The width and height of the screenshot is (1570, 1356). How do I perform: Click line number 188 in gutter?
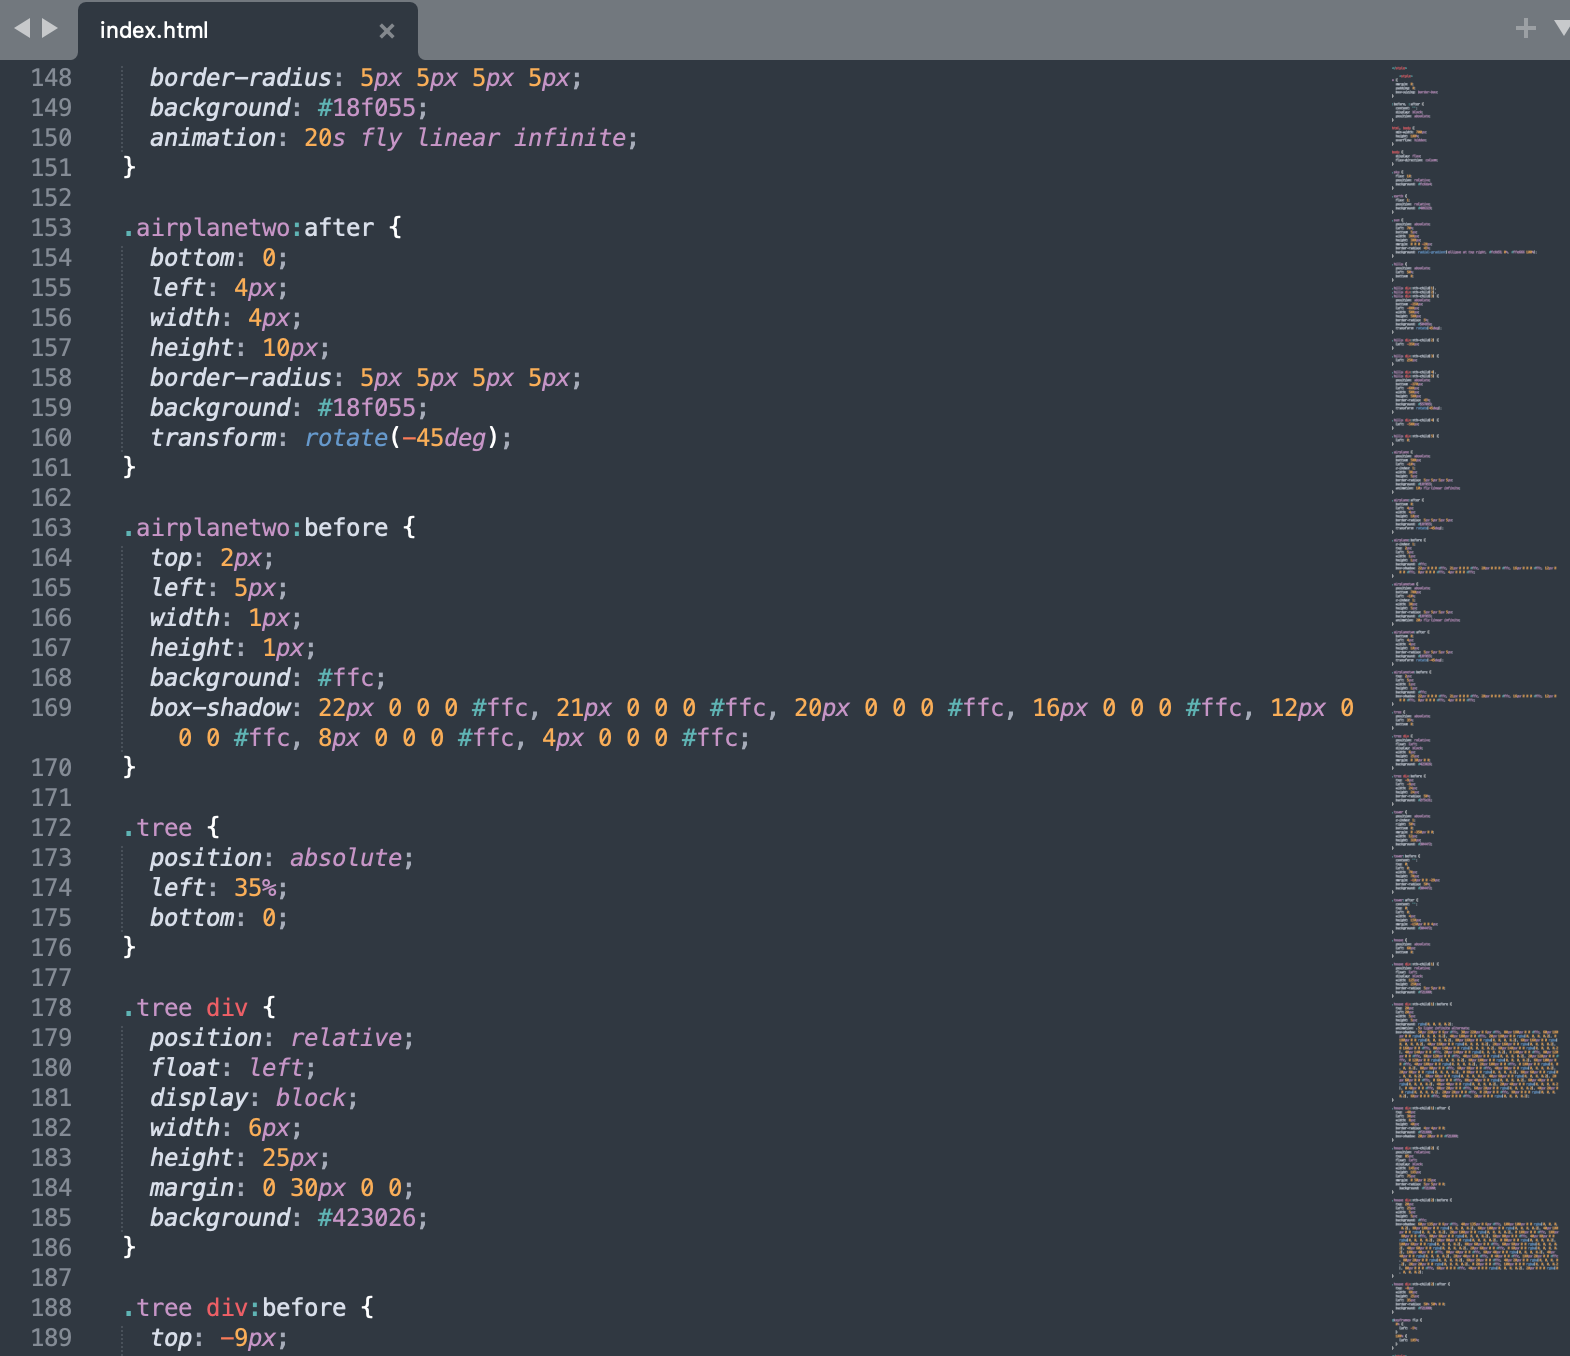51,1308
